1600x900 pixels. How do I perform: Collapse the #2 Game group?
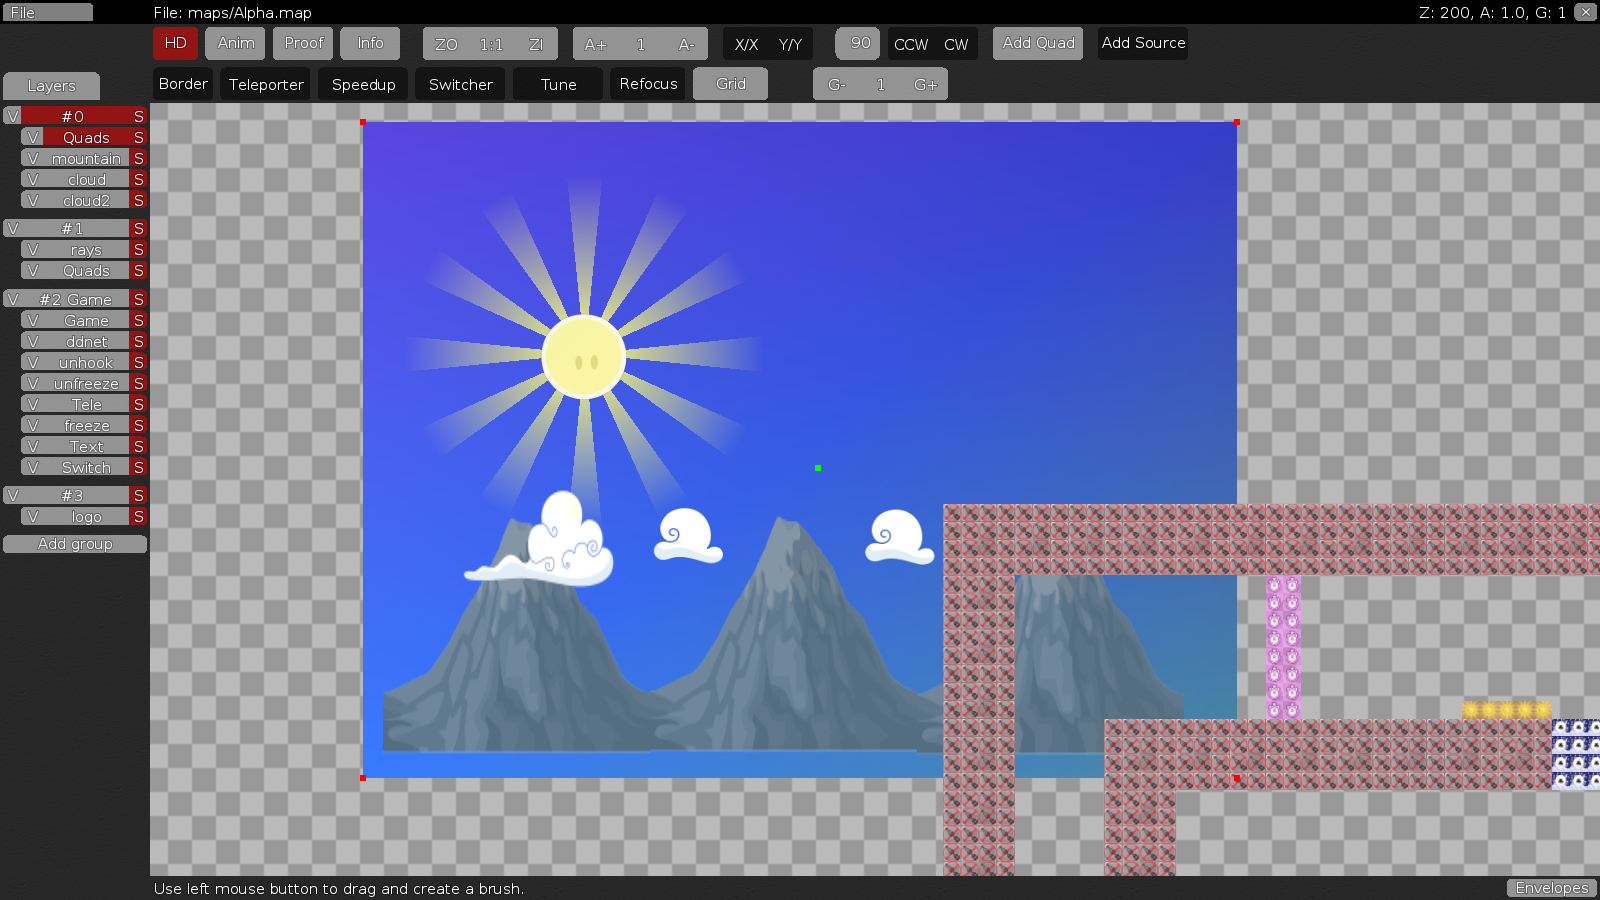[12, 298]
